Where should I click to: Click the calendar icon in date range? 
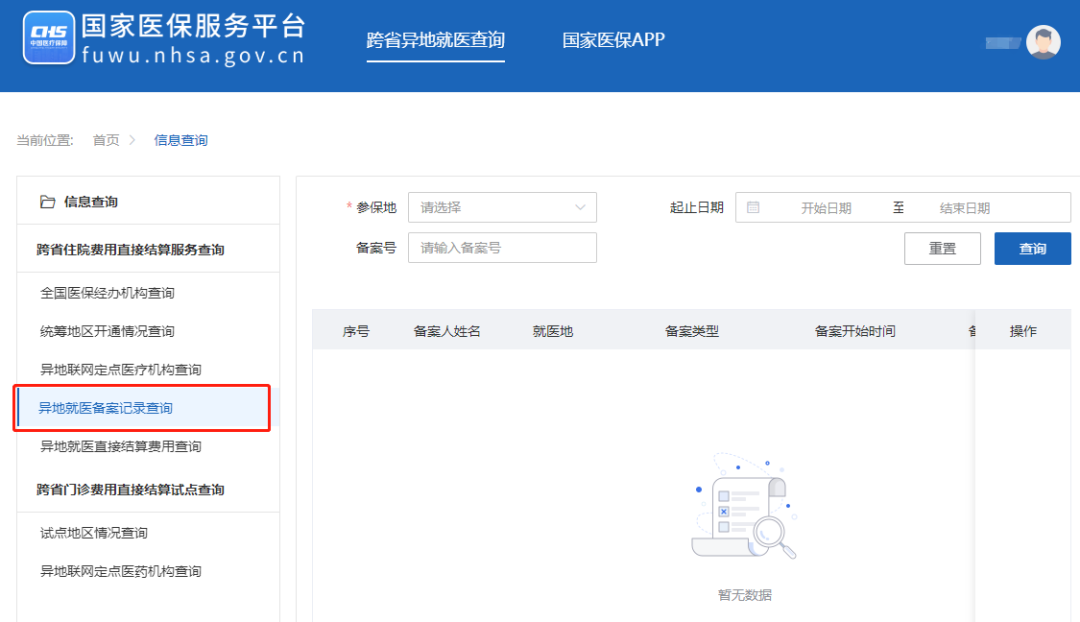(x=753, y=207)
